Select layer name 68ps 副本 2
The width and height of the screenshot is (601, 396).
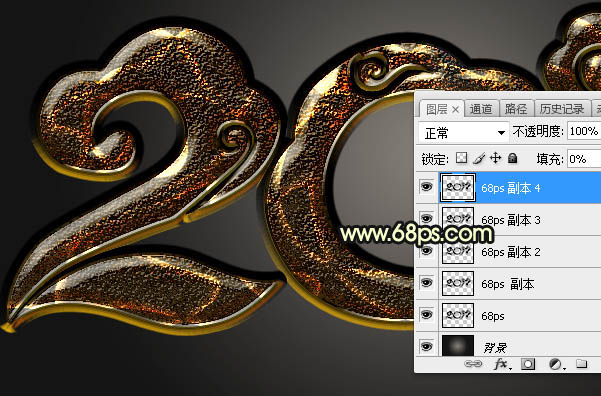511,252
